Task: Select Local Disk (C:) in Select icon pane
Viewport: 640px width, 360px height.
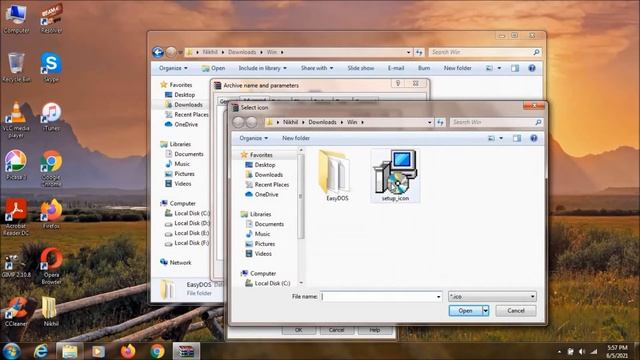Action: [x=272, y=283]
